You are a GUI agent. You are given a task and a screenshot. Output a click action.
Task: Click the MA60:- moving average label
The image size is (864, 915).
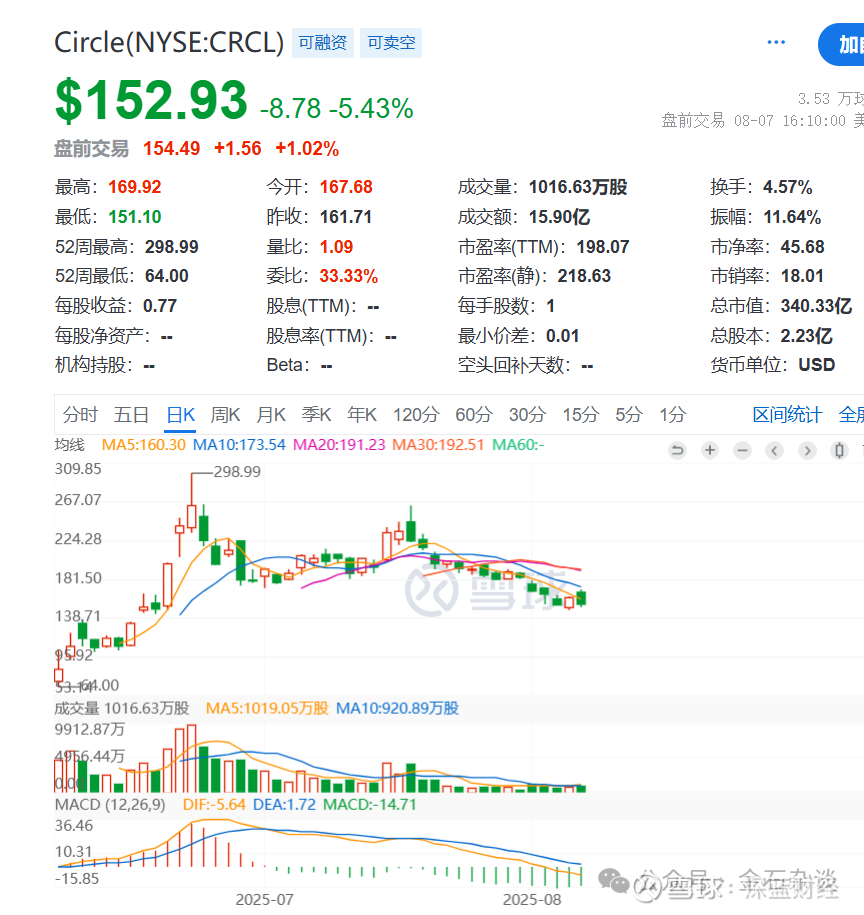[518, 445]
